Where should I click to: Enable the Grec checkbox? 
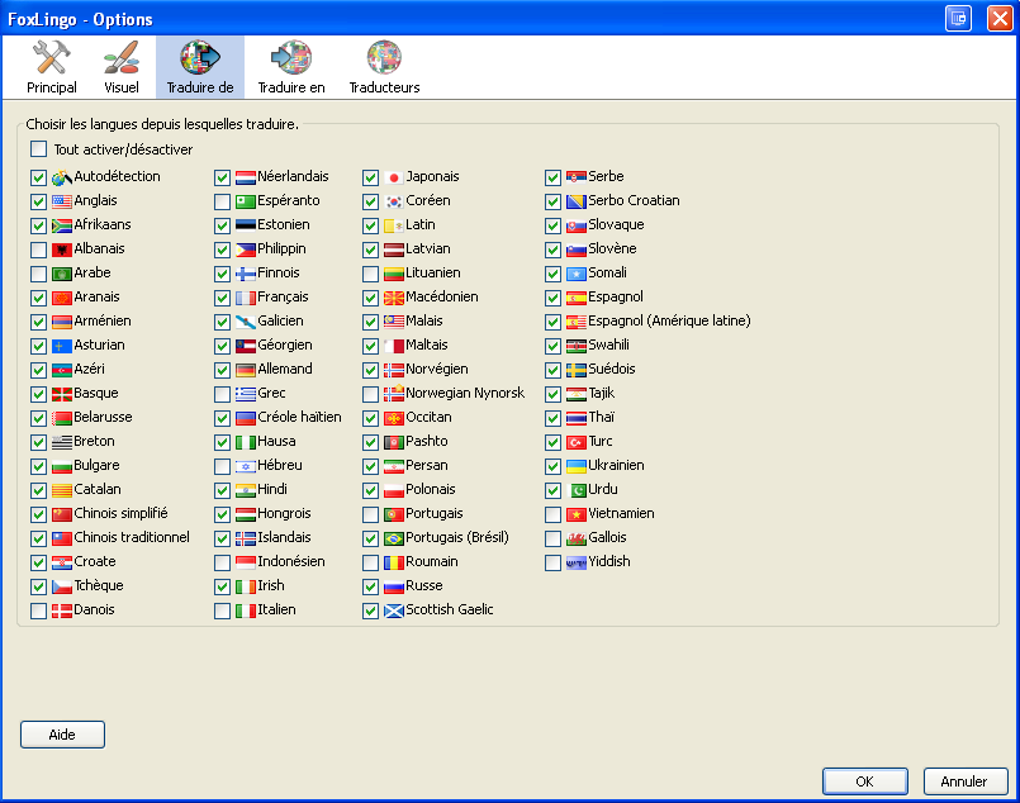pos(222,394)
